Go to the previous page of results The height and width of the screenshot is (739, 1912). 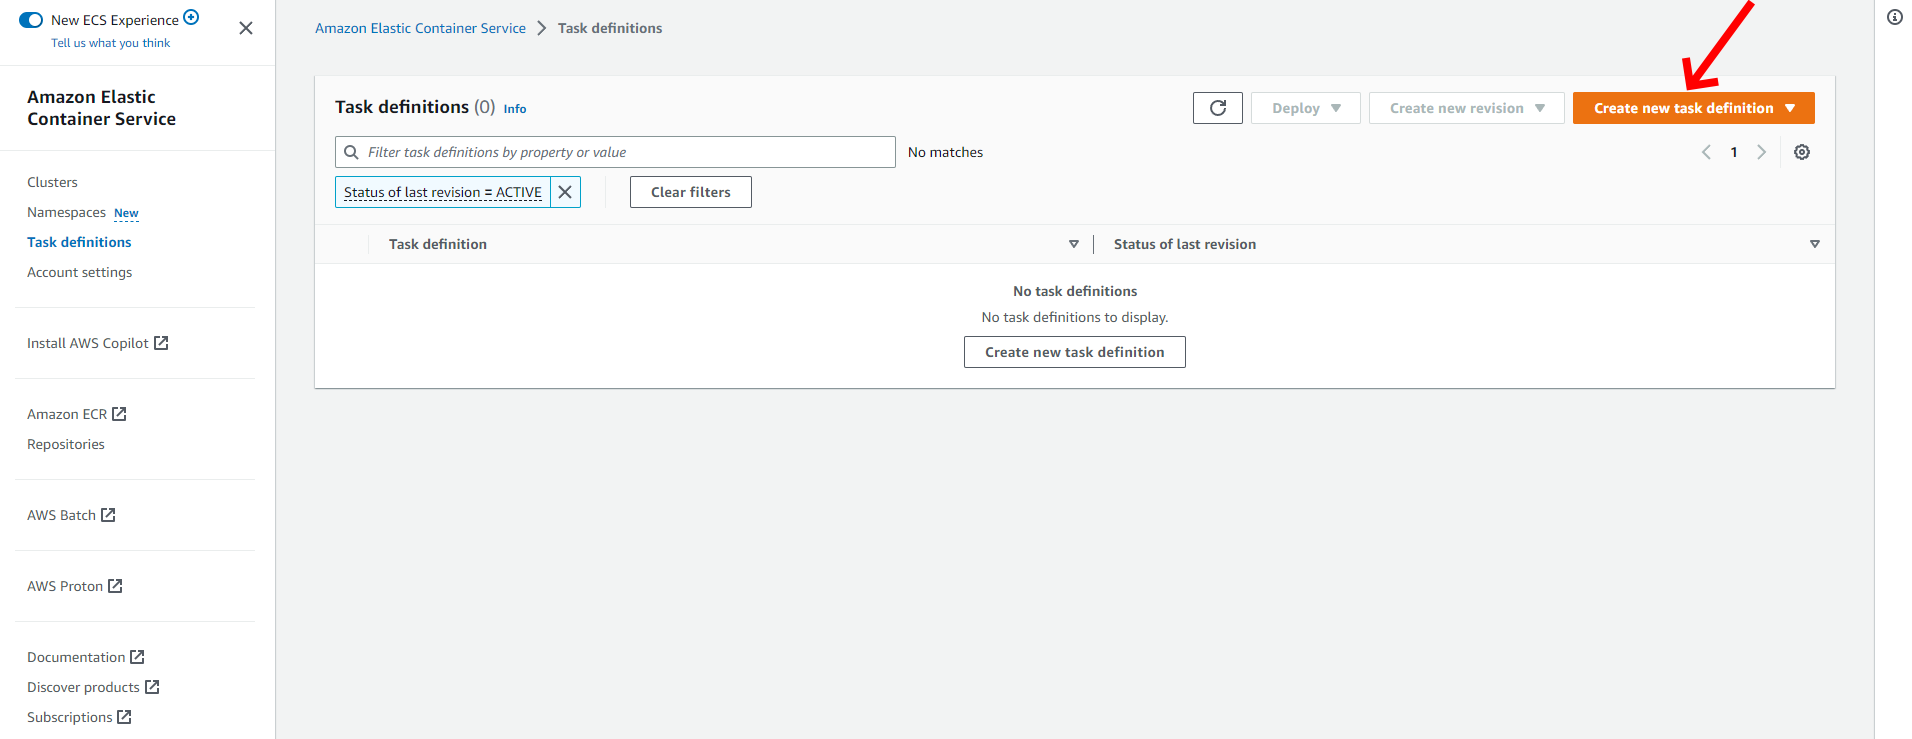point(1706,152)
